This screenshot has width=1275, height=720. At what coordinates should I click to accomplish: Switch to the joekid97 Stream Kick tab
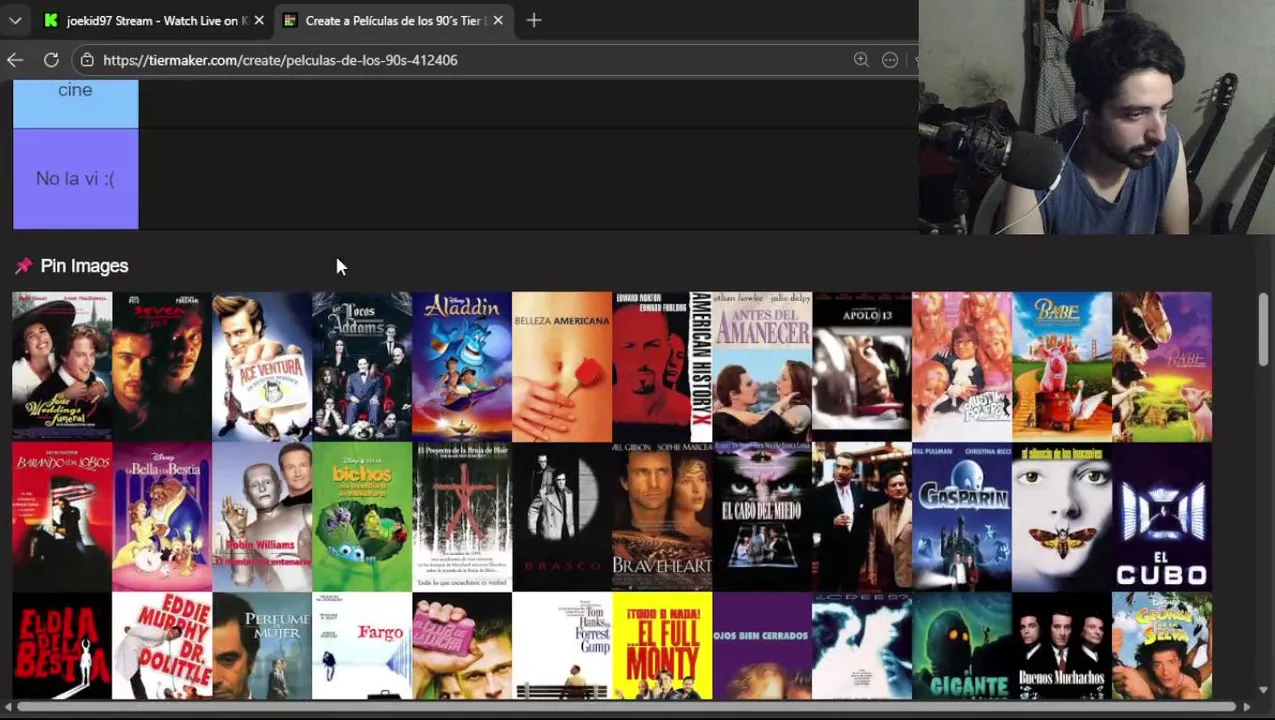click(153, 20)
